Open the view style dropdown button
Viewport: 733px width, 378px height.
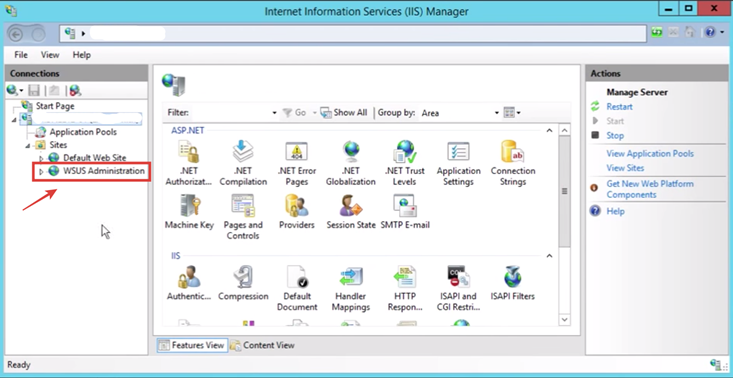click(512, 113)
